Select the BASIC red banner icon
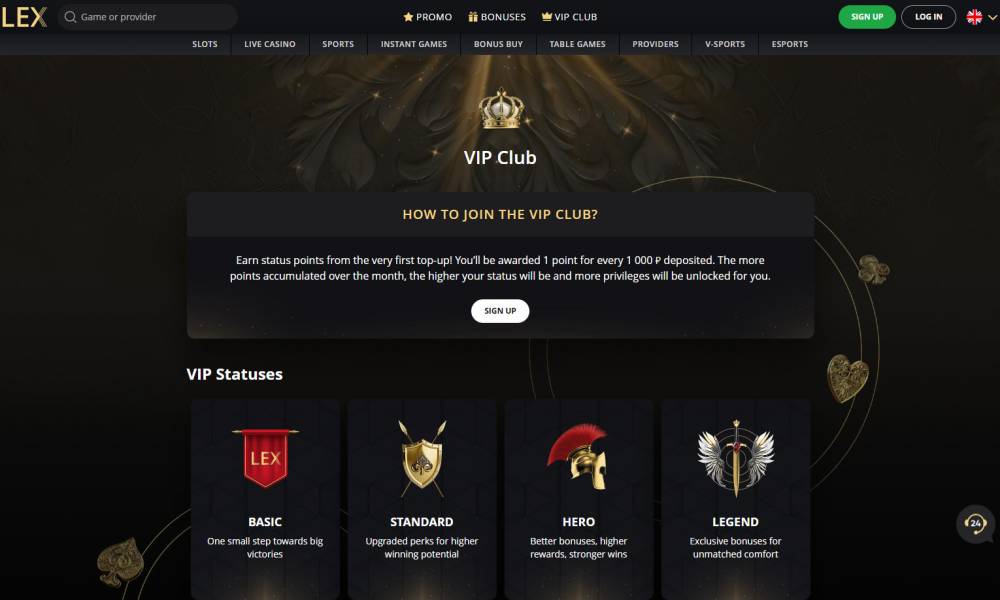 (265, 457)
